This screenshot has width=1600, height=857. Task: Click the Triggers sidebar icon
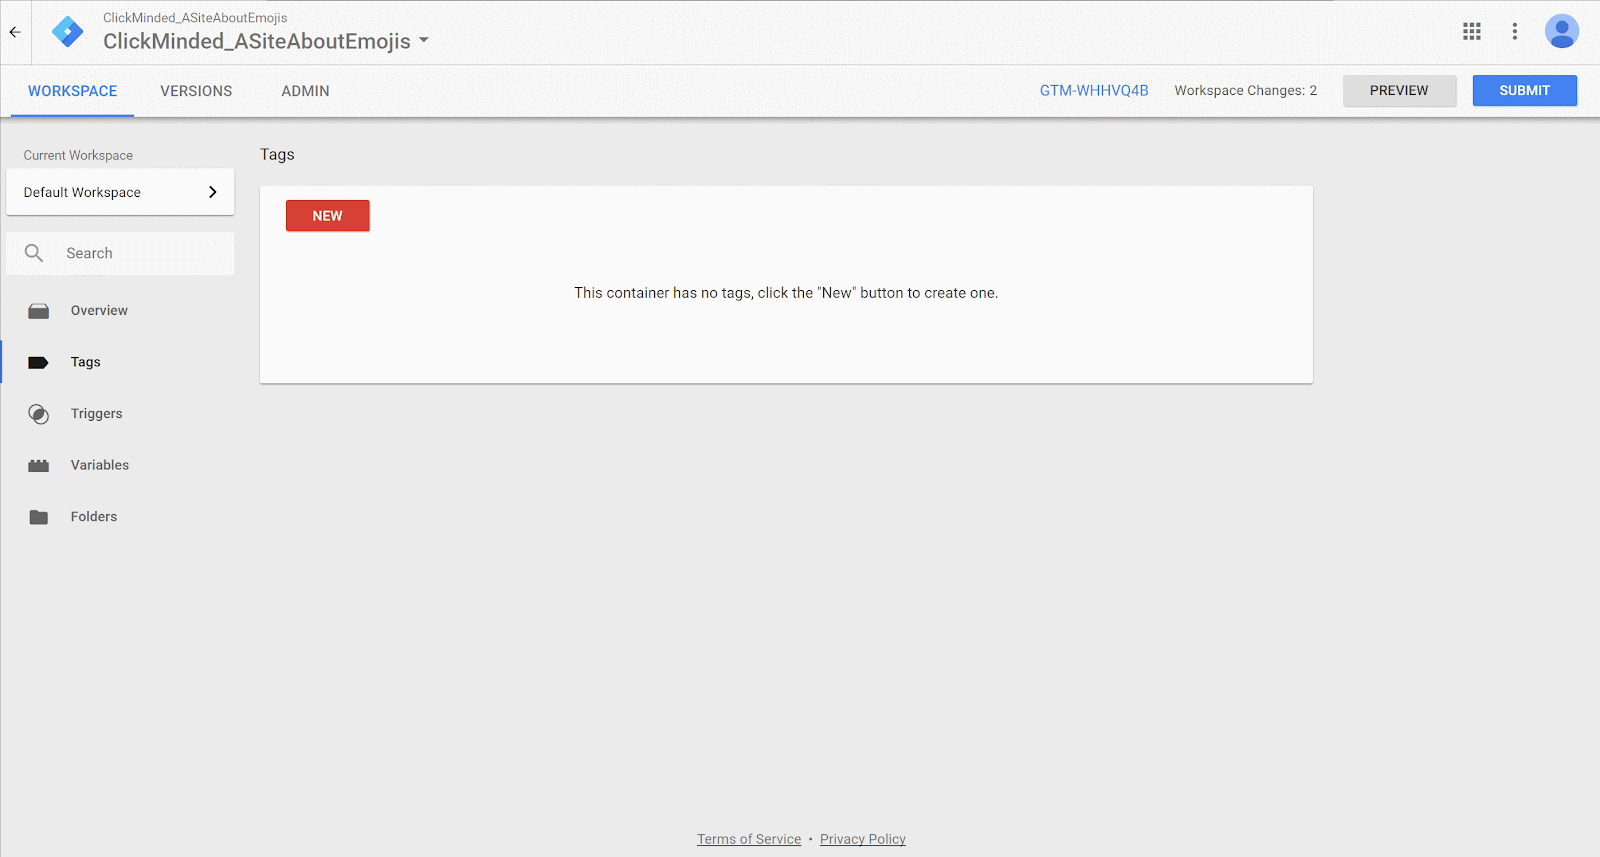click(x=39, y=414)
